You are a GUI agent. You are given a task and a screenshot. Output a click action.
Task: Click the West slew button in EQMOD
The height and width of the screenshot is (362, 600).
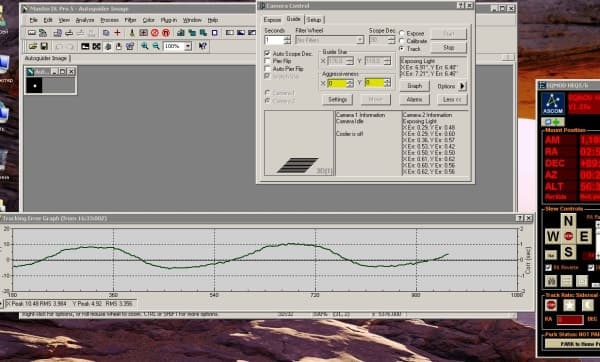click(x=553, y=236)
